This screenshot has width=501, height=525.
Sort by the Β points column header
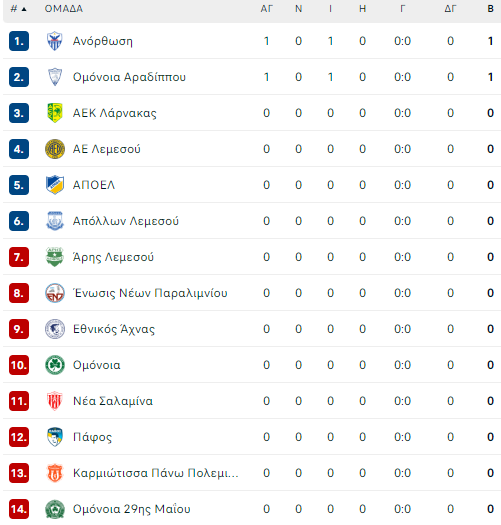(490, 9)
